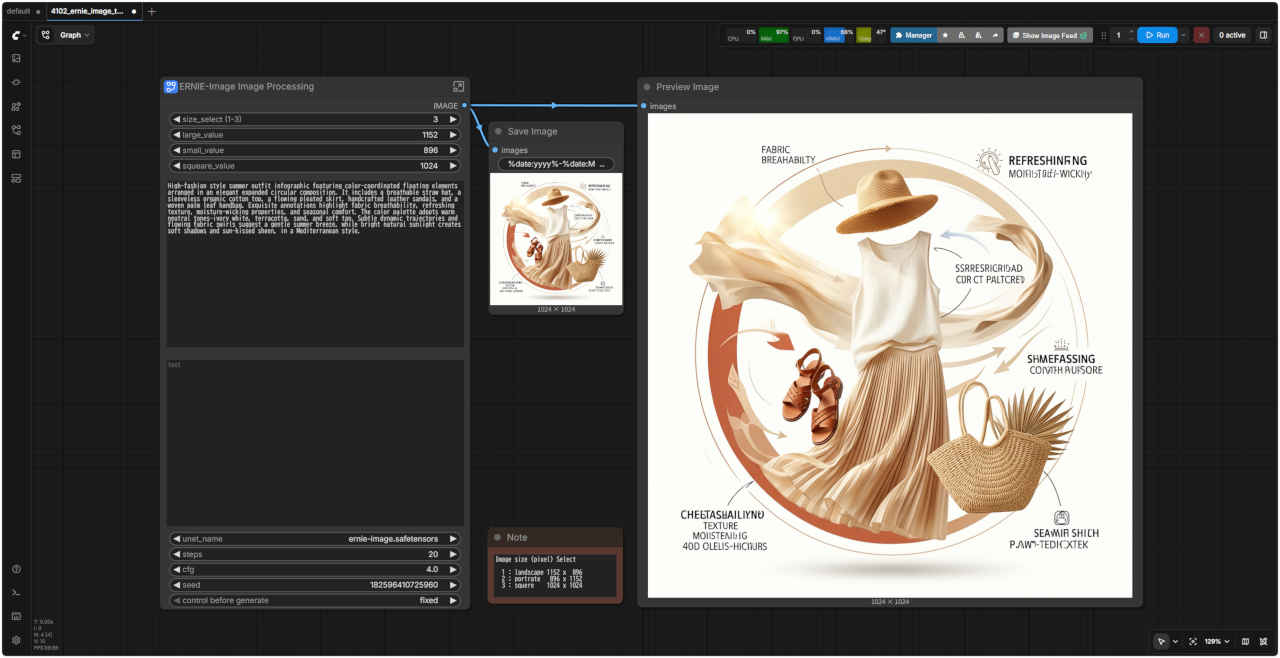Click the 0 active queue button
The width and height of the screenshot is (1280, 658).
pyautogui.click(x=1231, y=35)
